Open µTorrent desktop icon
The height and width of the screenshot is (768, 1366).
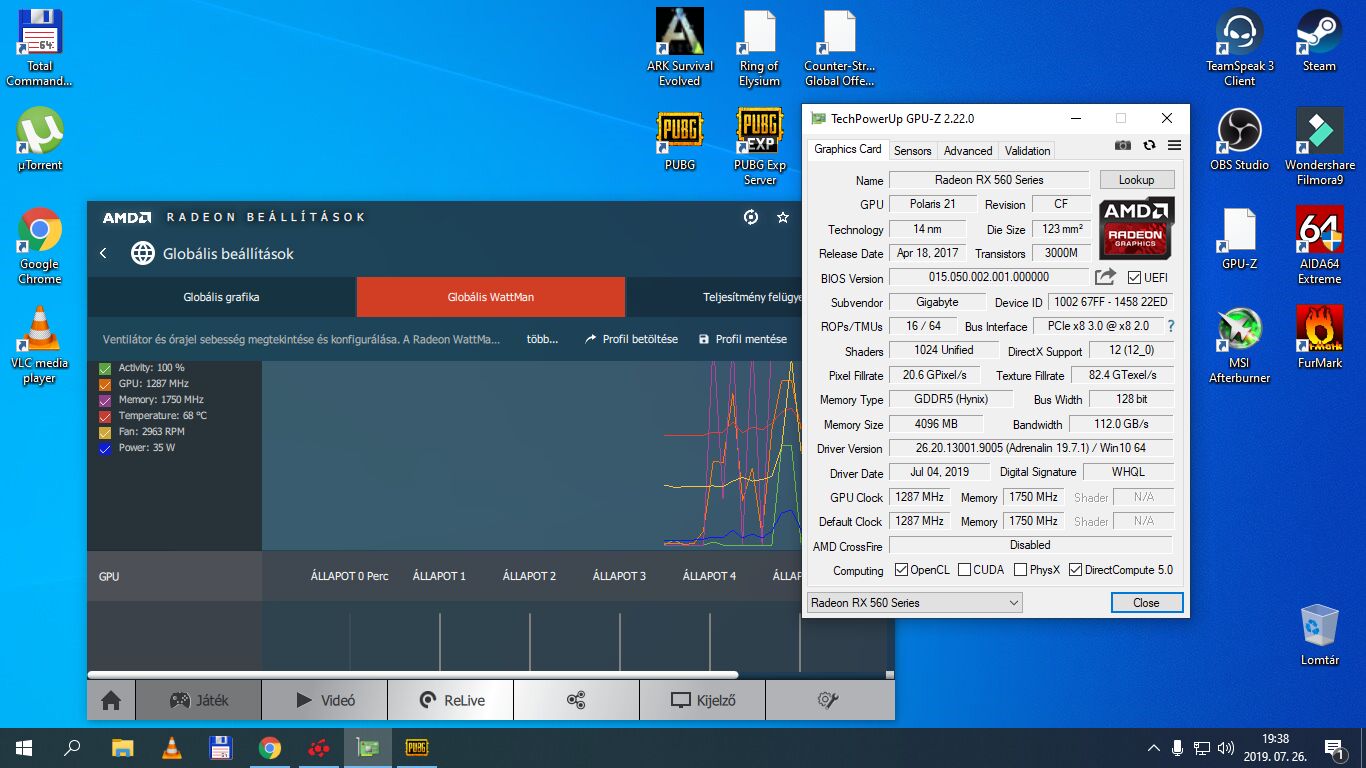coord(40,139)
